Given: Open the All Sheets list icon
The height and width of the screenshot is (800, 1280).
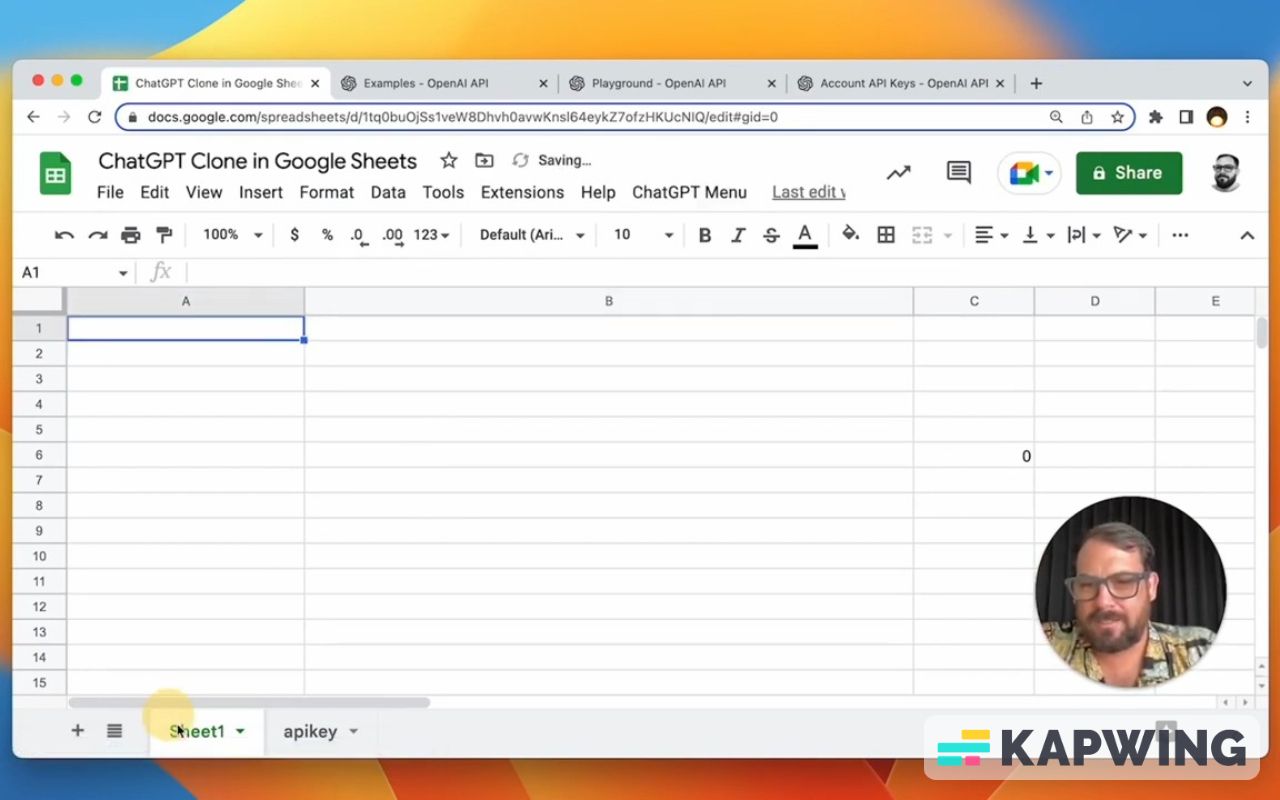Looking at the screenshot, I should 114,731.
